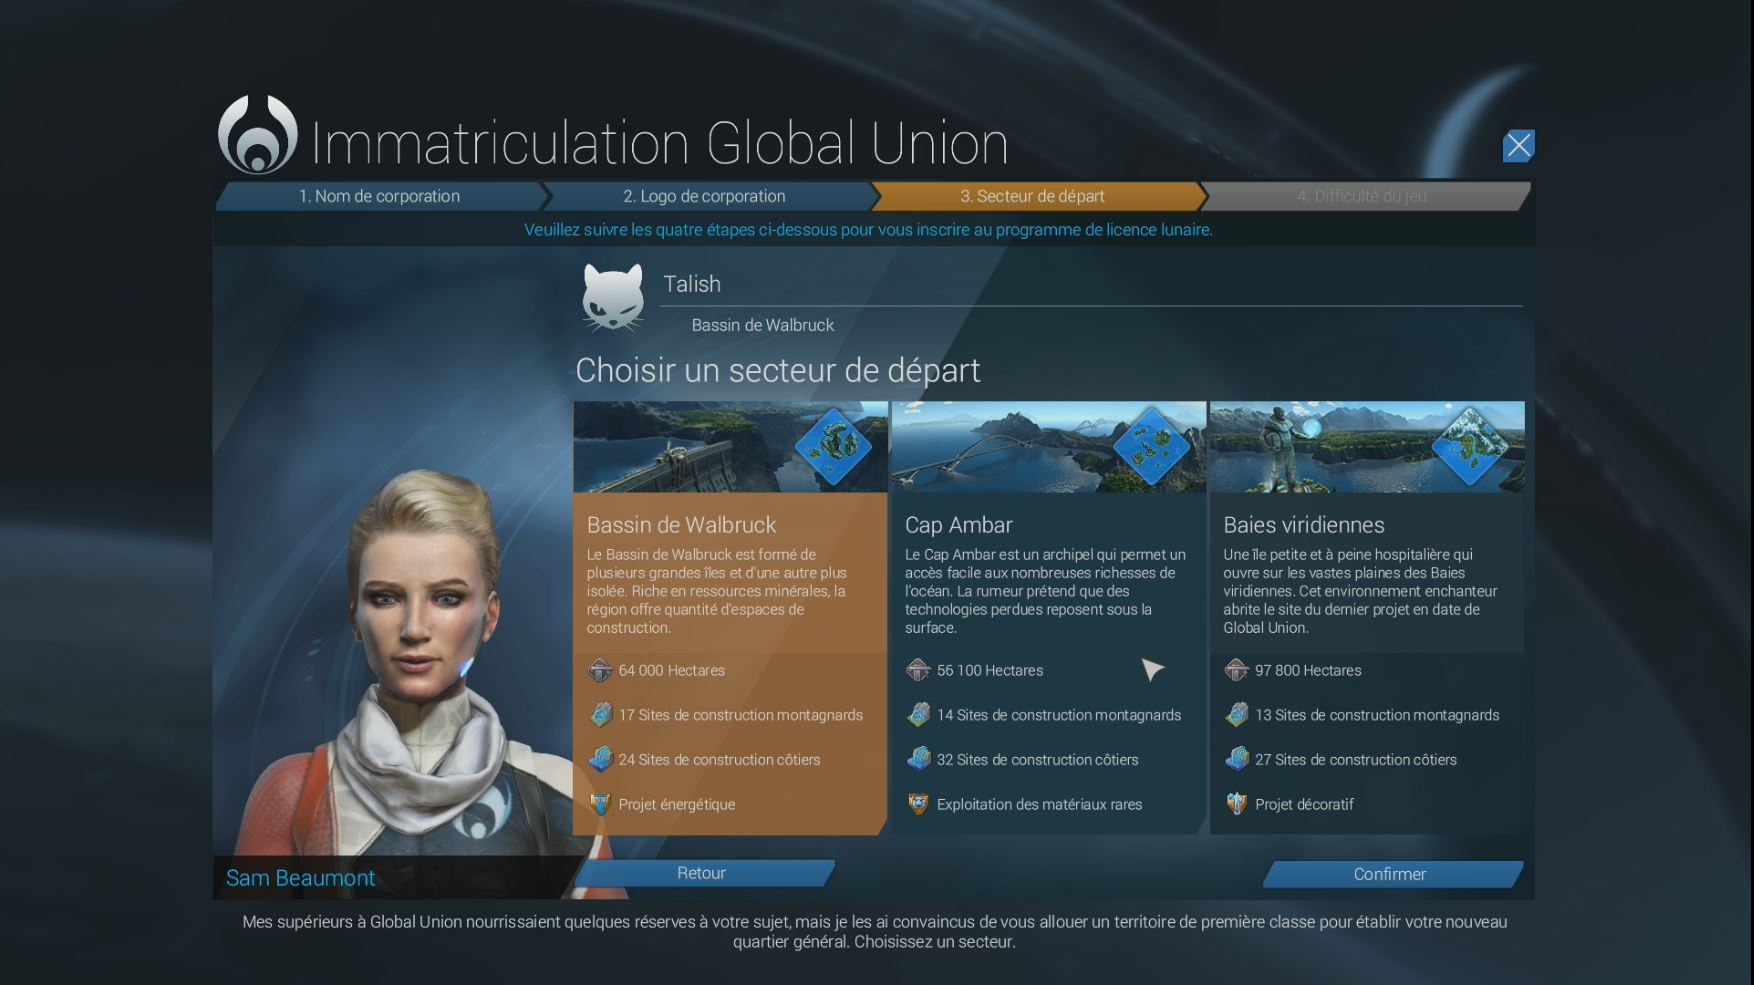Click the Global Union logo emblem
This screenshot has width=1754, height=985.
click(258, 135)
